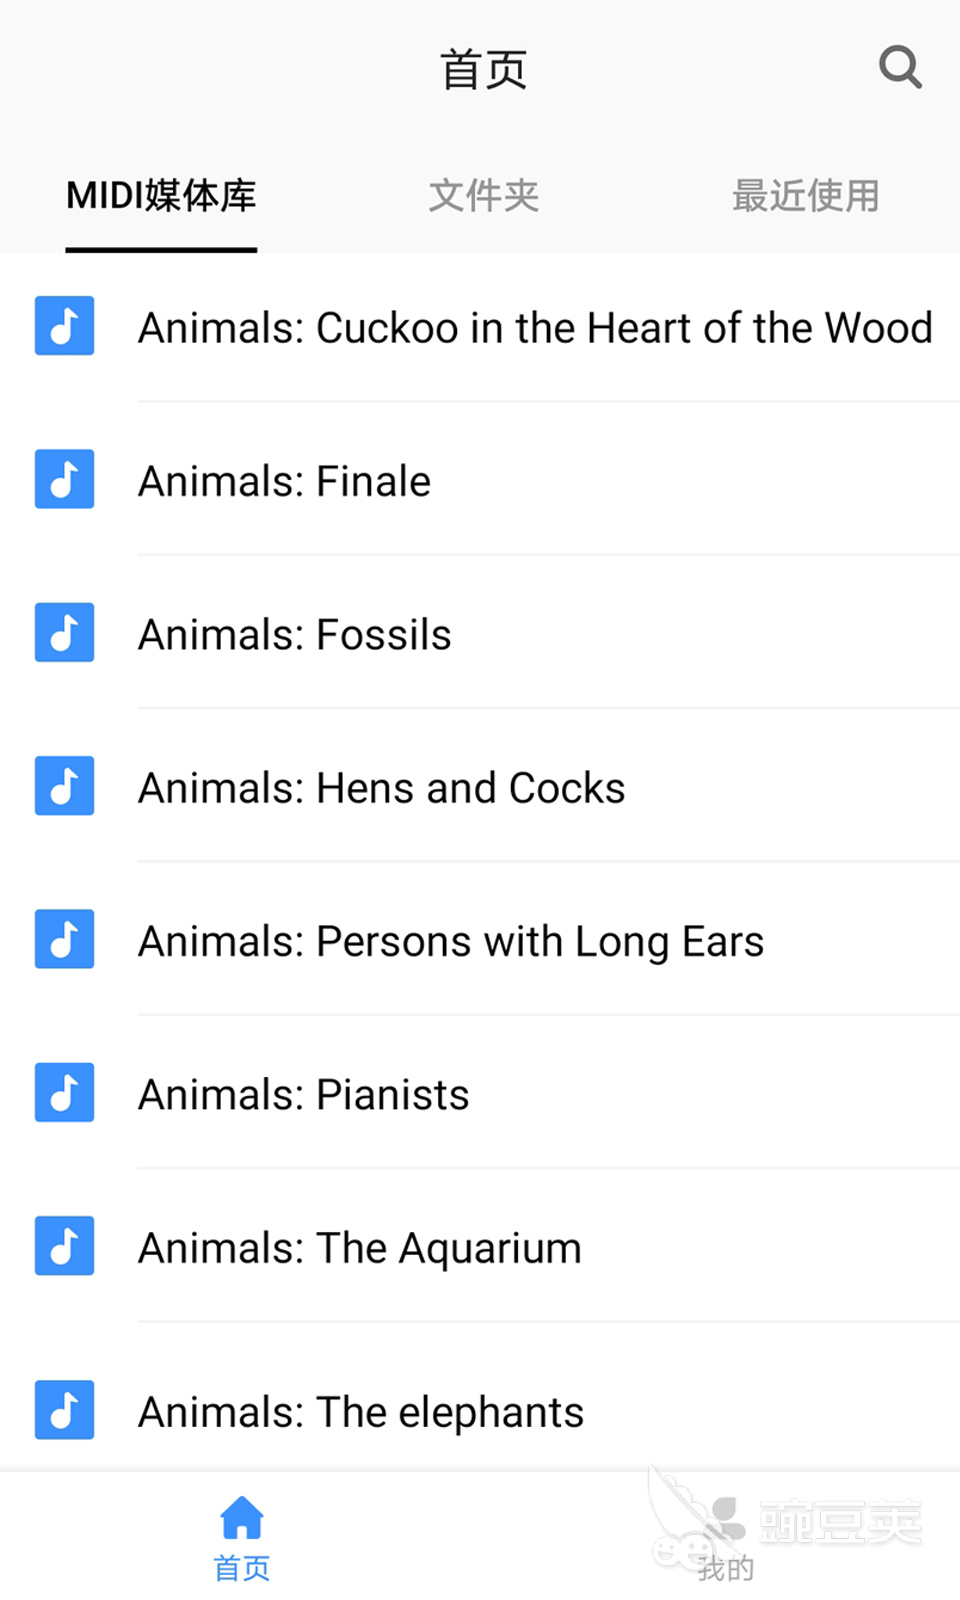
Task: Click music icon next to Hens and Cocks
Action: 65,786
